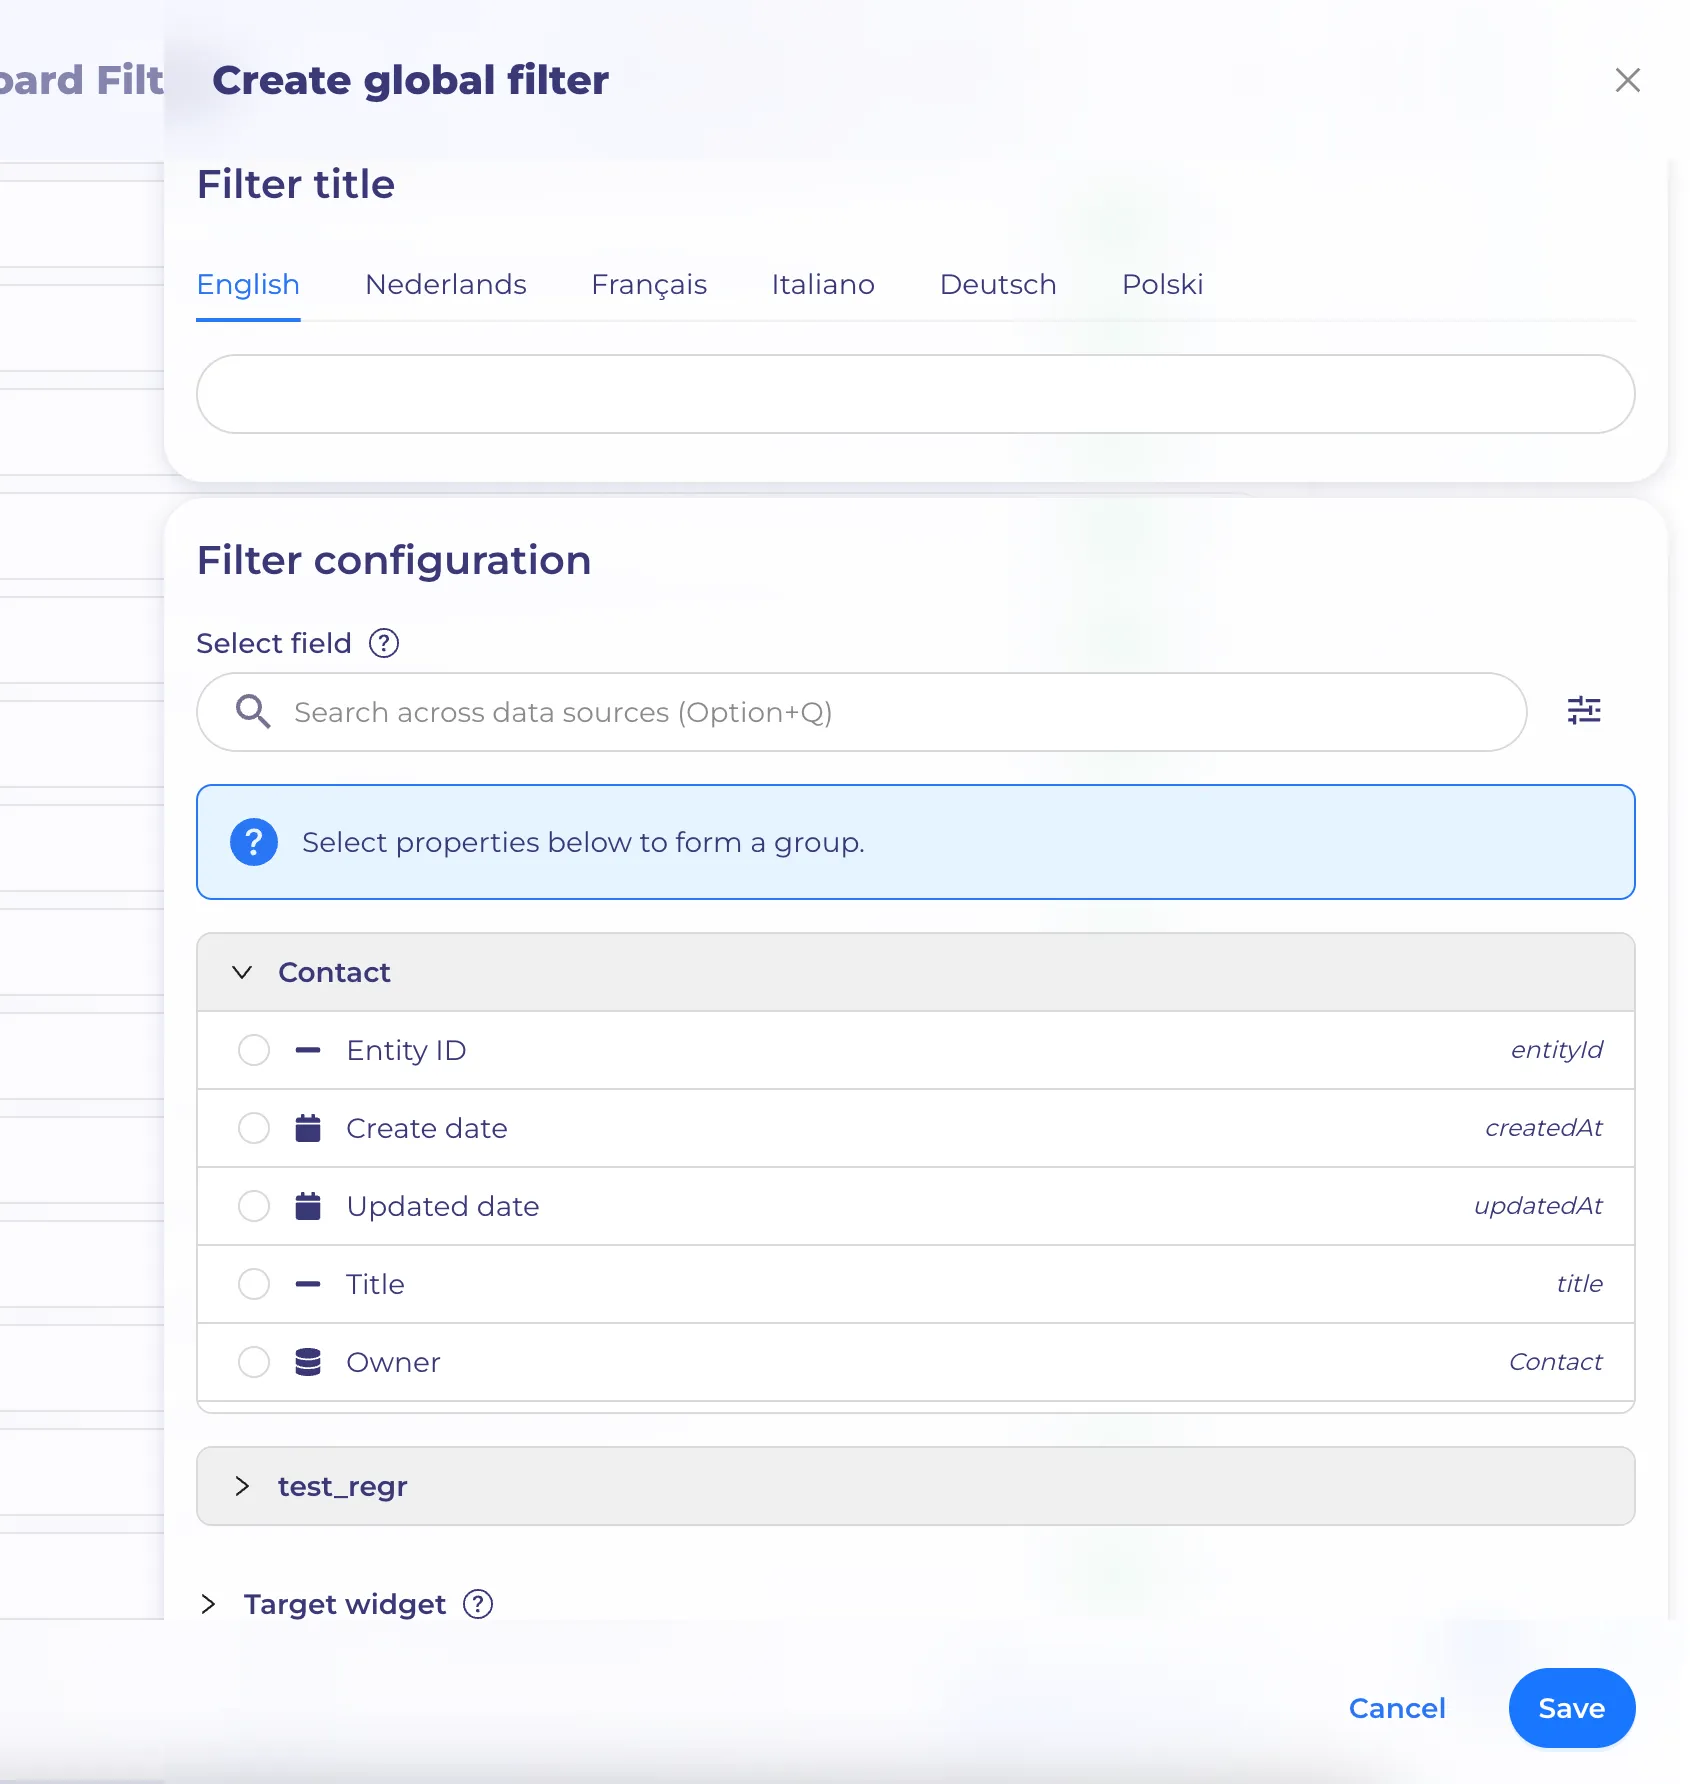The image size is (1690, 1784).
Task: Switch to the English language tab
Action: pyautogui.click(x=248, y=285)
